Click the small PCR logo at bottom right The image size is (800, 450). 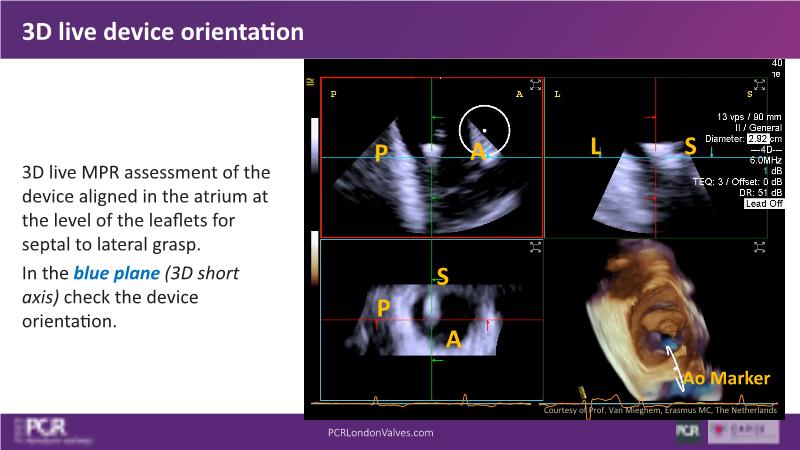tap(687, 432)
